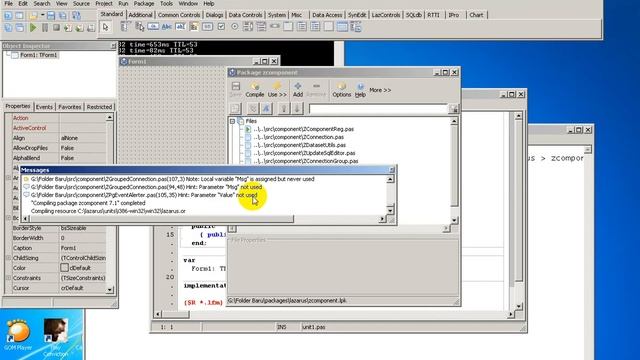
Task: Pick the TRadioButton component icon
Action: pyautogui.click(x=235, y=27)
